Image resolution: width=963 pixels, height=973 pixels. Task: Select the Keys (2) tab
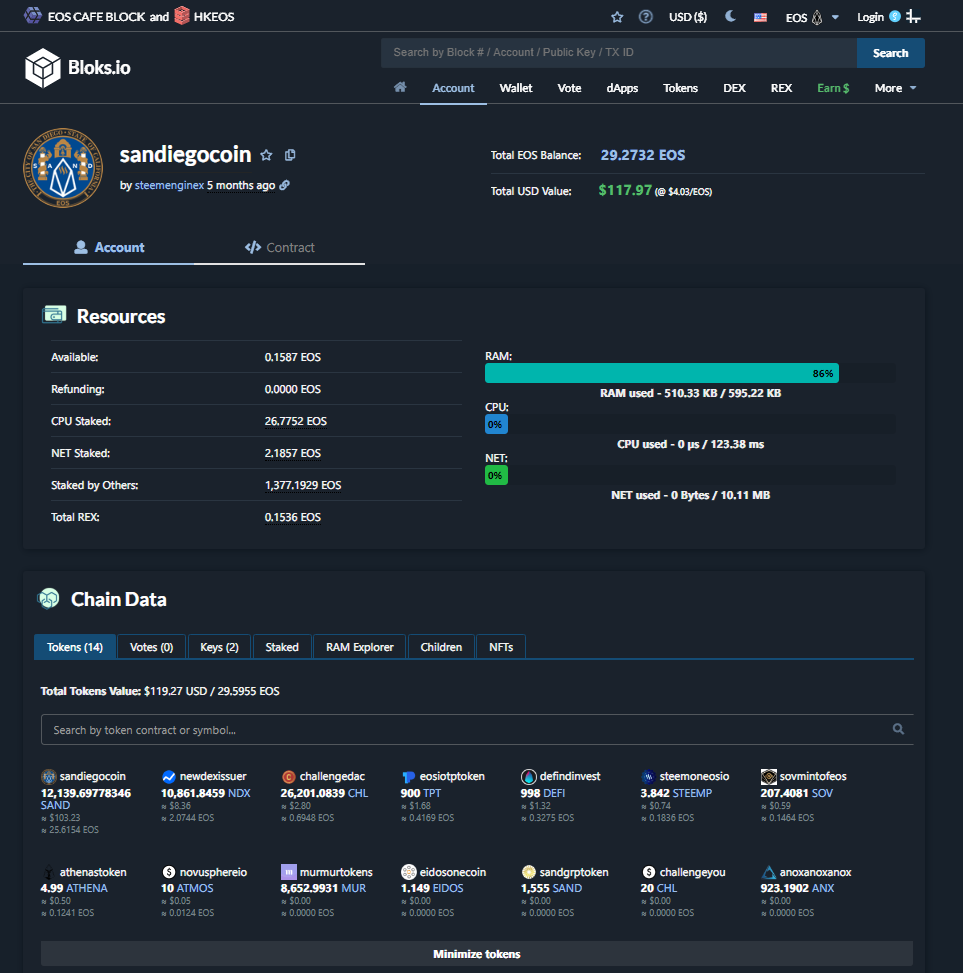click(219, 647)
